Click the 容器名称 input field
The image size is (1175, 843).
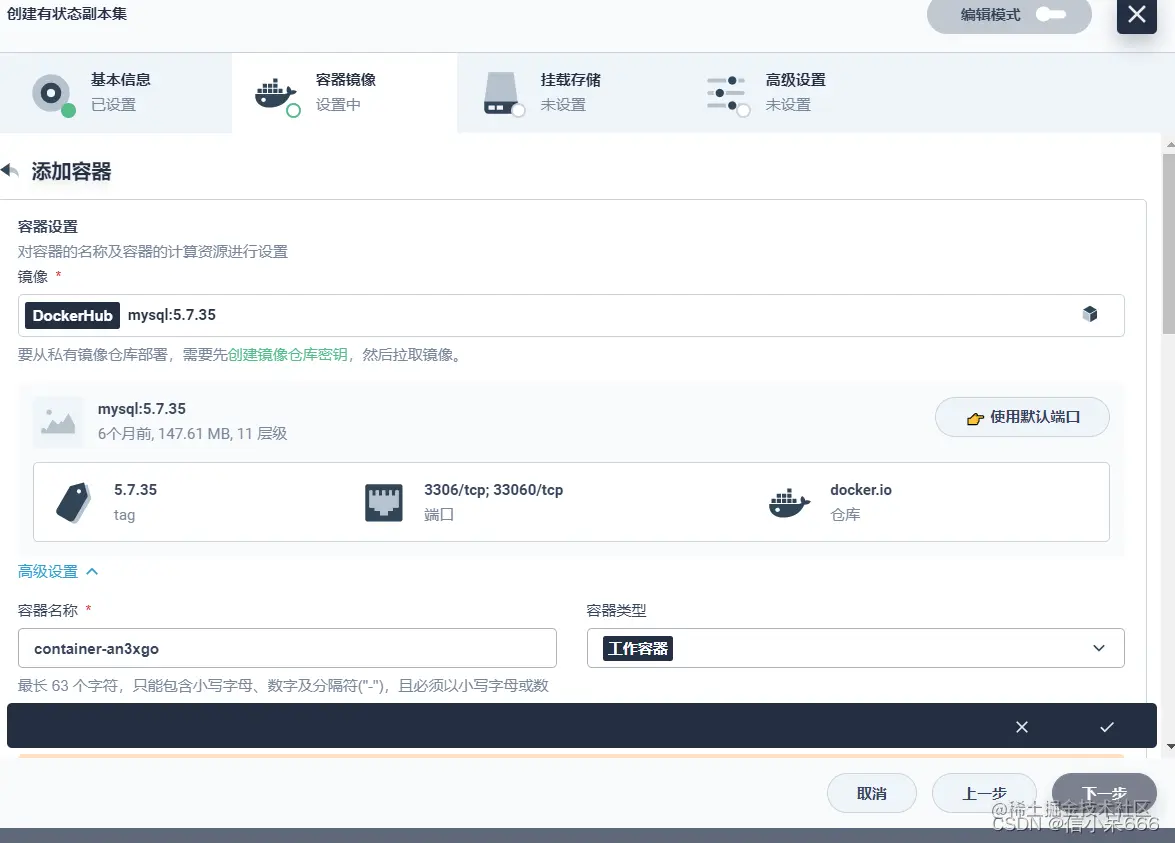[287, 648]
